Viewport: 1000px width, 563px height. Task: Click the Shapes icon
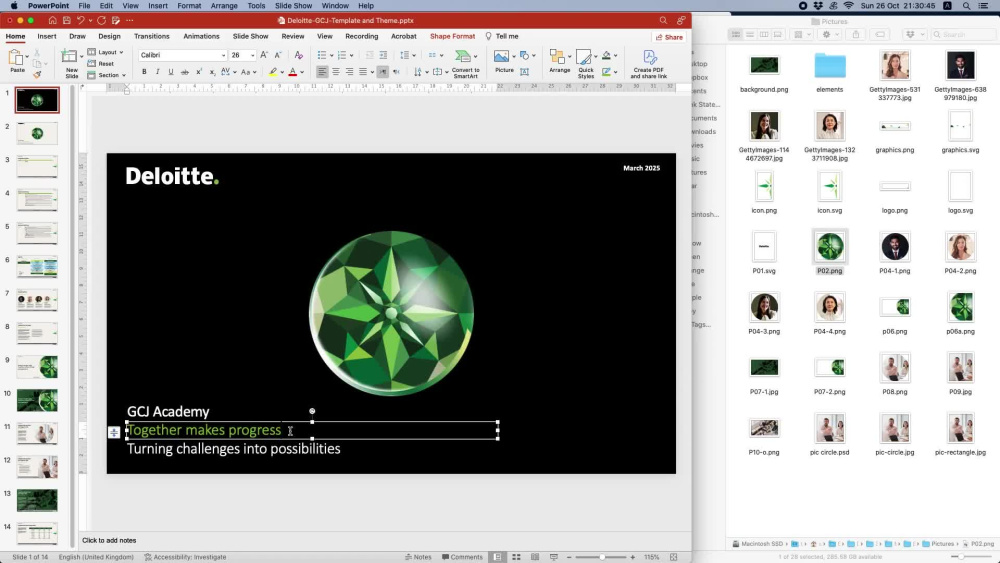(524, 55)
